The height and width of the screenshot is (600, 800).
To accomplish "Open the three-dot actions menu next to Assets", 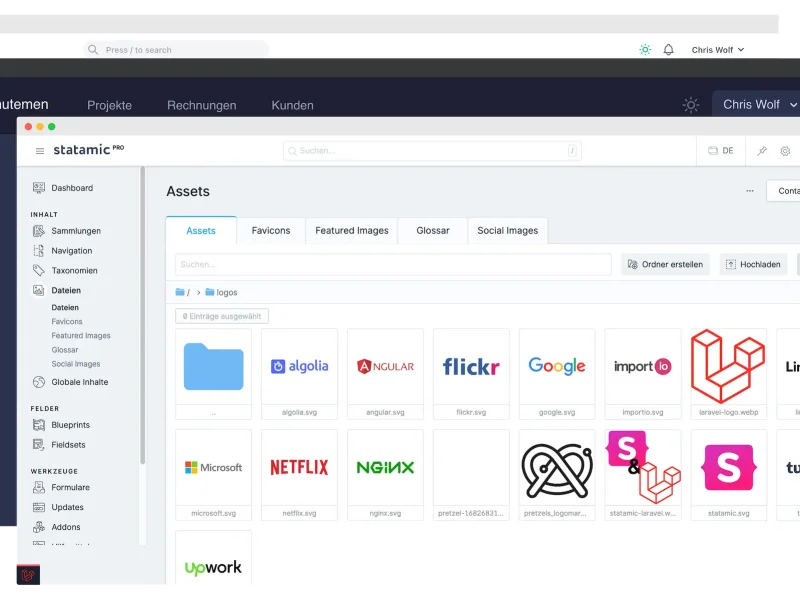I will pyautogui.click(x=749, y=190).
